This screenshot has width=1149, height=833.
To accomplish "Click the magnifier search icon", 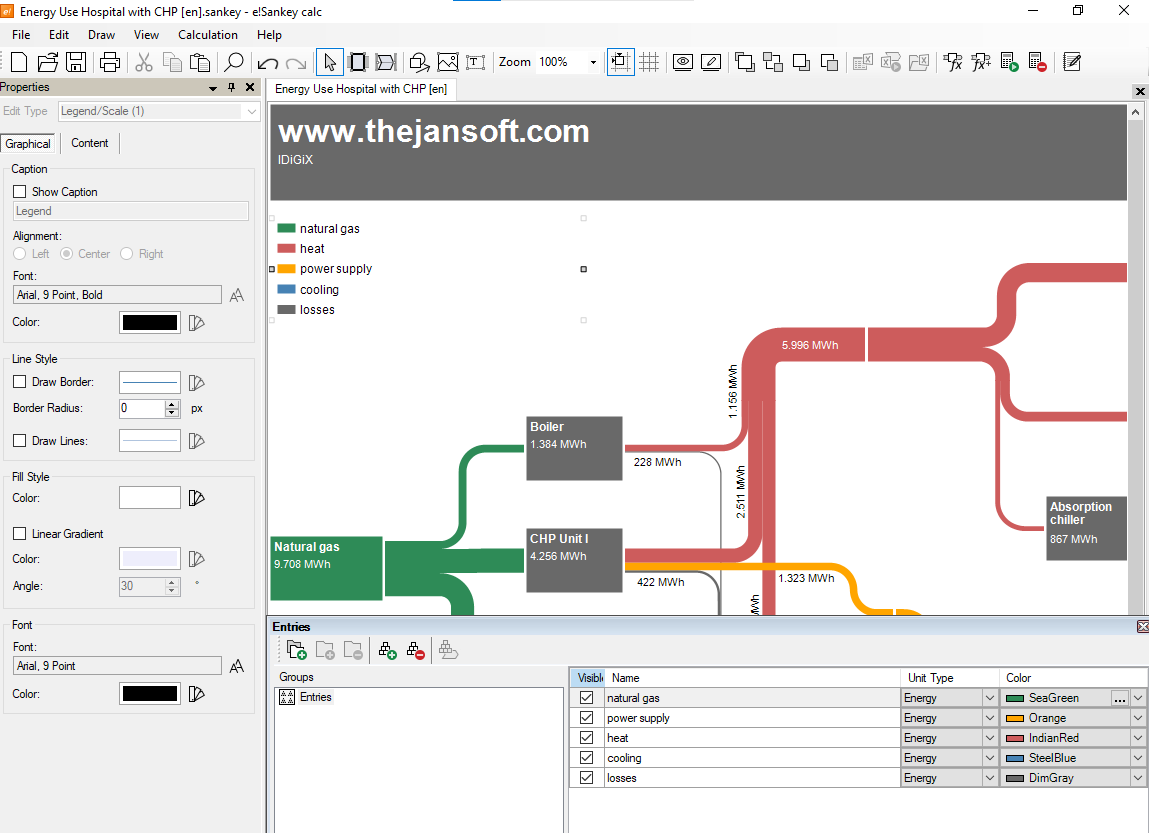I will coord(234,62).
